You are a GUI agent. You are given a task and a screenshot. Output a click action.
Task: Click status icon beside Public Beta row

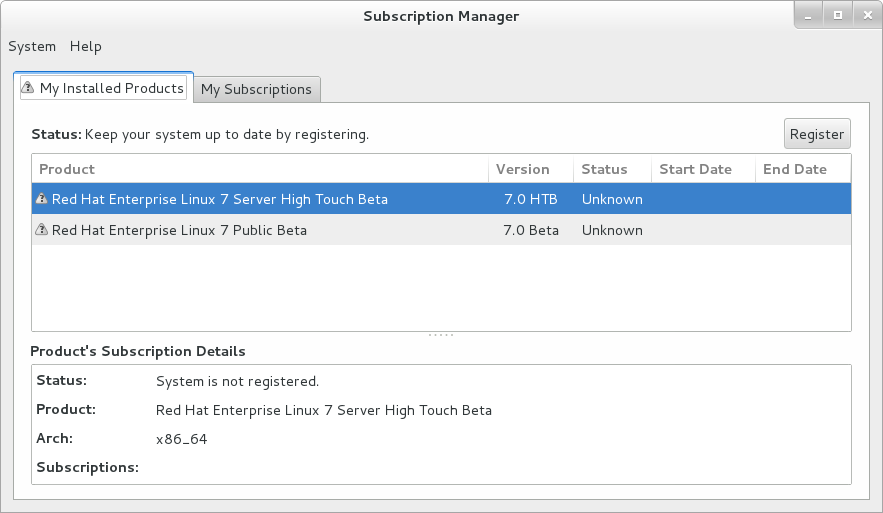(x=41, y=230)
